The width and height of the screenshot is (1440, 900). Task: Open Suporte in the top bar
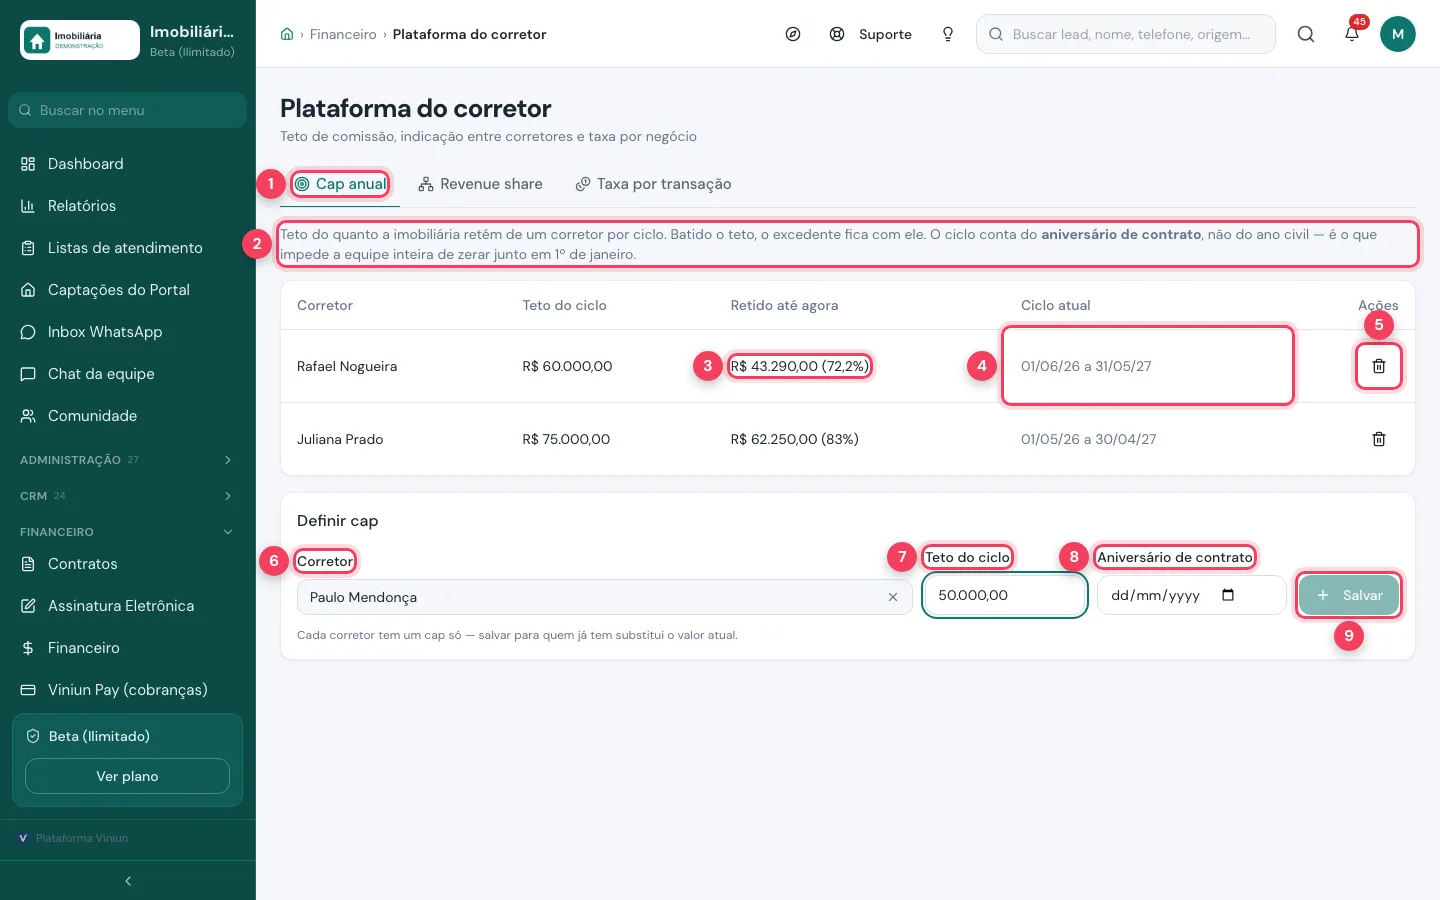coord(870,34)
